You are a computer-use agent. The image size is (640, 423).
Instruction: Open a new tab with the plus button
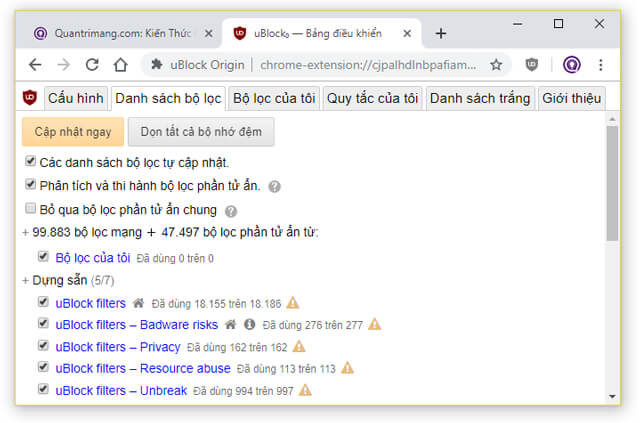click(x=441, y=33)
